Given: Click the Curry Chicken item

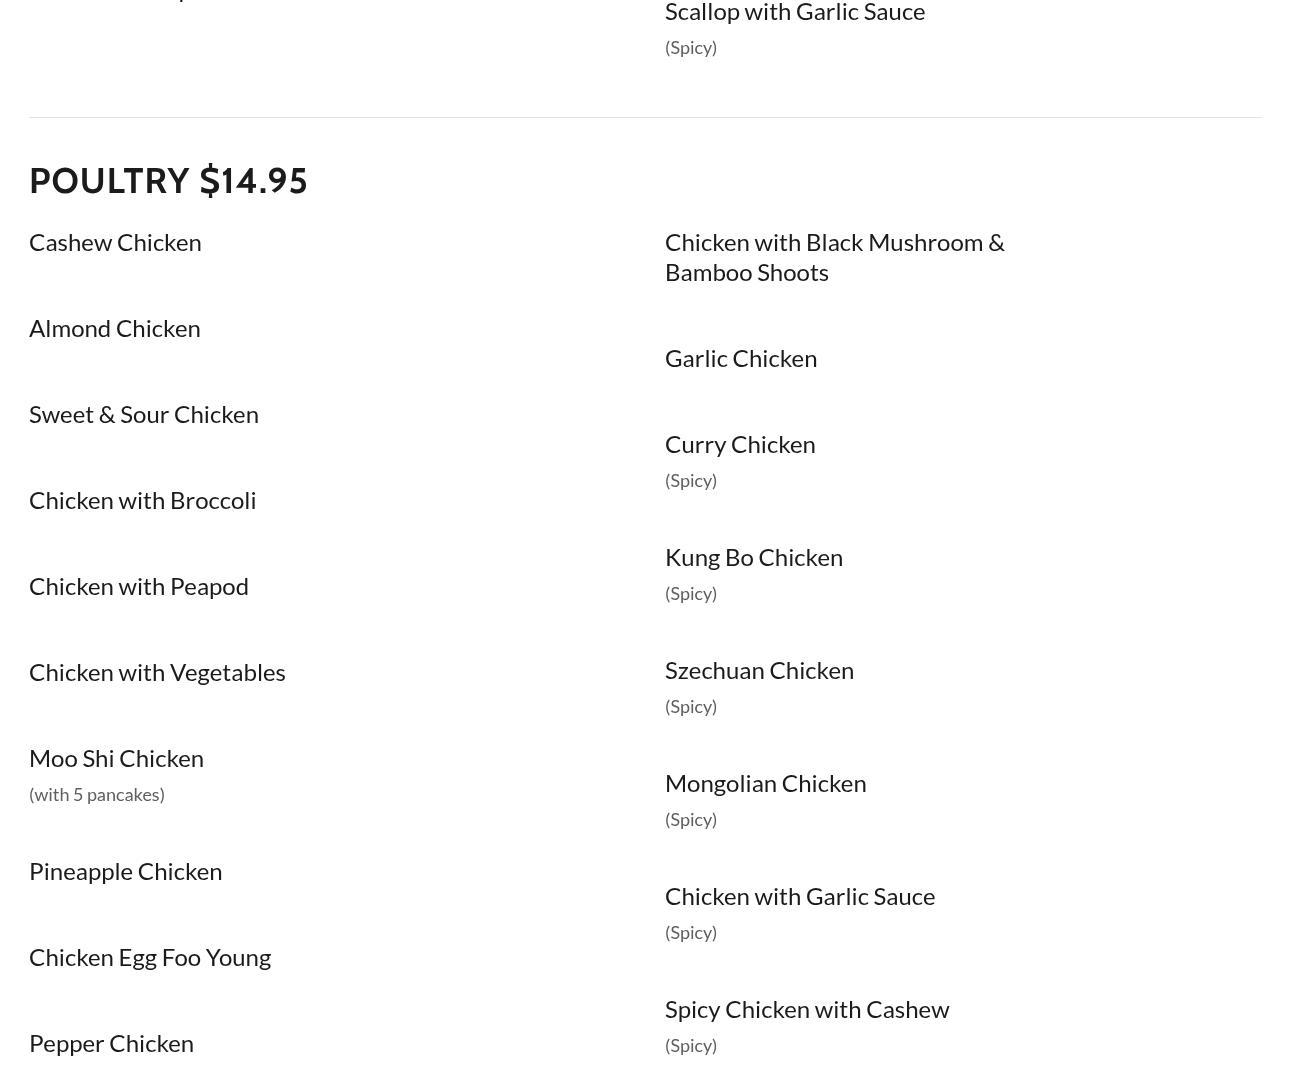Looking at the screenshot, I should [740, 445].
